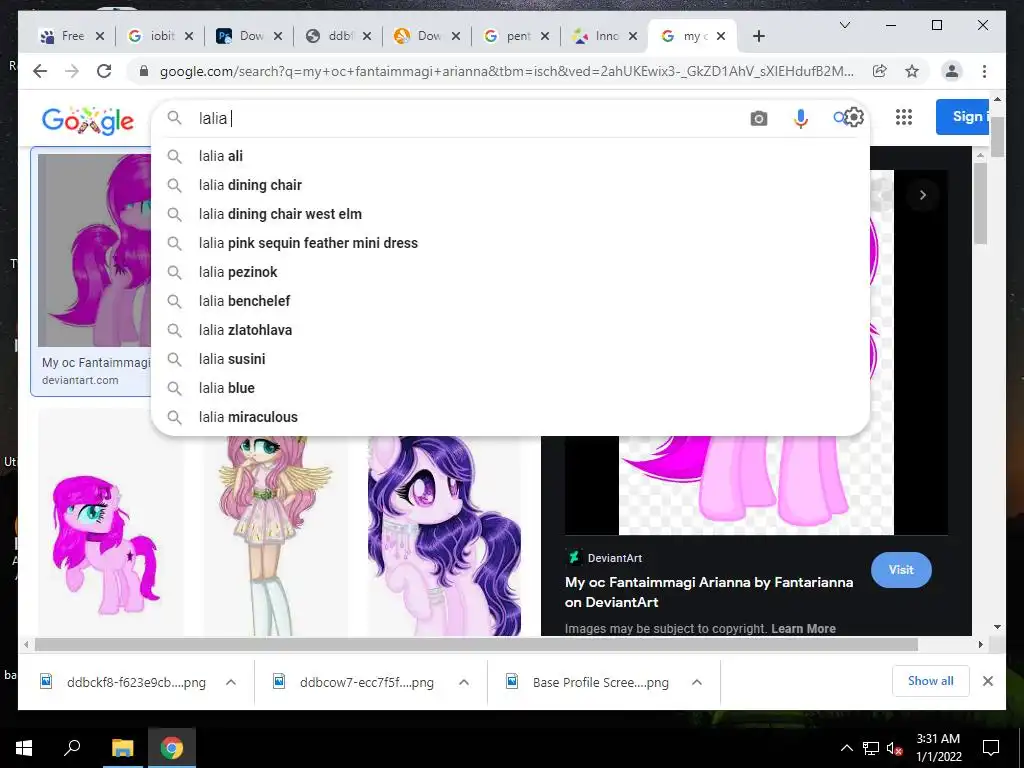This screenshot has width=1024, height=768.
Task: Select suggestion 'lalia benchelef'
Action: coord(510,301)
